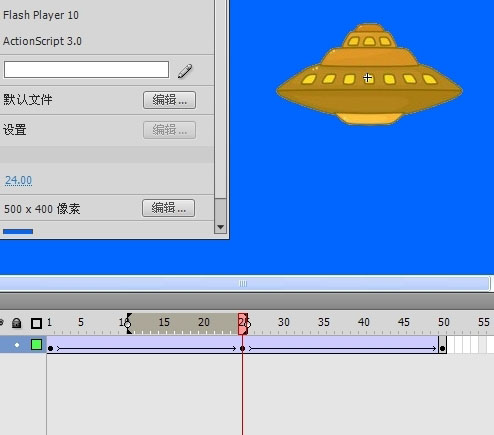Click the 500 x 400 像素 size text
Image resolution: width=494 pixels, height=435 pixels.
tap(42, 209)
